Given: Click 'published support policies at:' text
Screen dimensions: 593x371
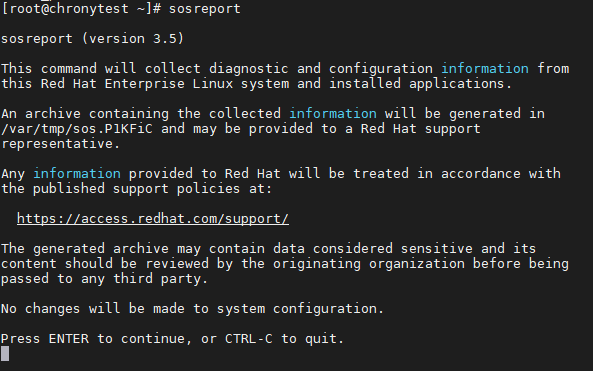Looking at the screenshot, I should [152, 189].
